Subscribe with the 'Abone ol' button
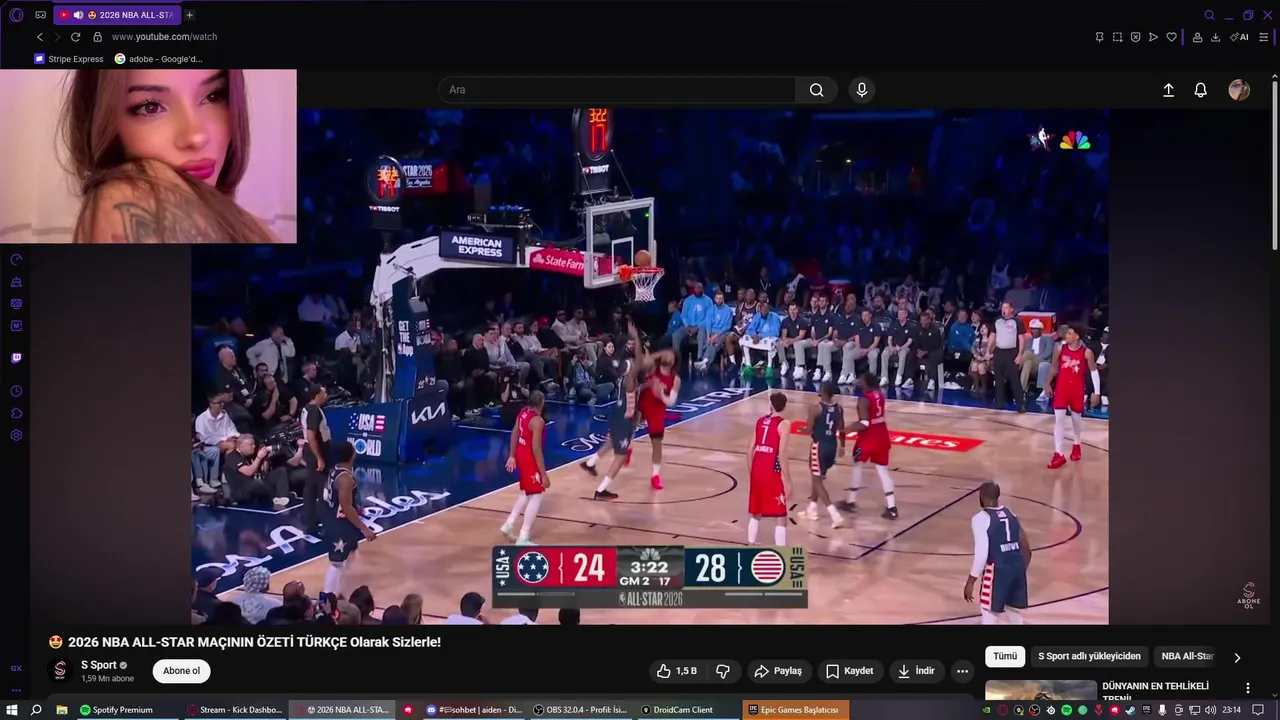Screen dimensions: 1280x720 click(x=181, y=671)
